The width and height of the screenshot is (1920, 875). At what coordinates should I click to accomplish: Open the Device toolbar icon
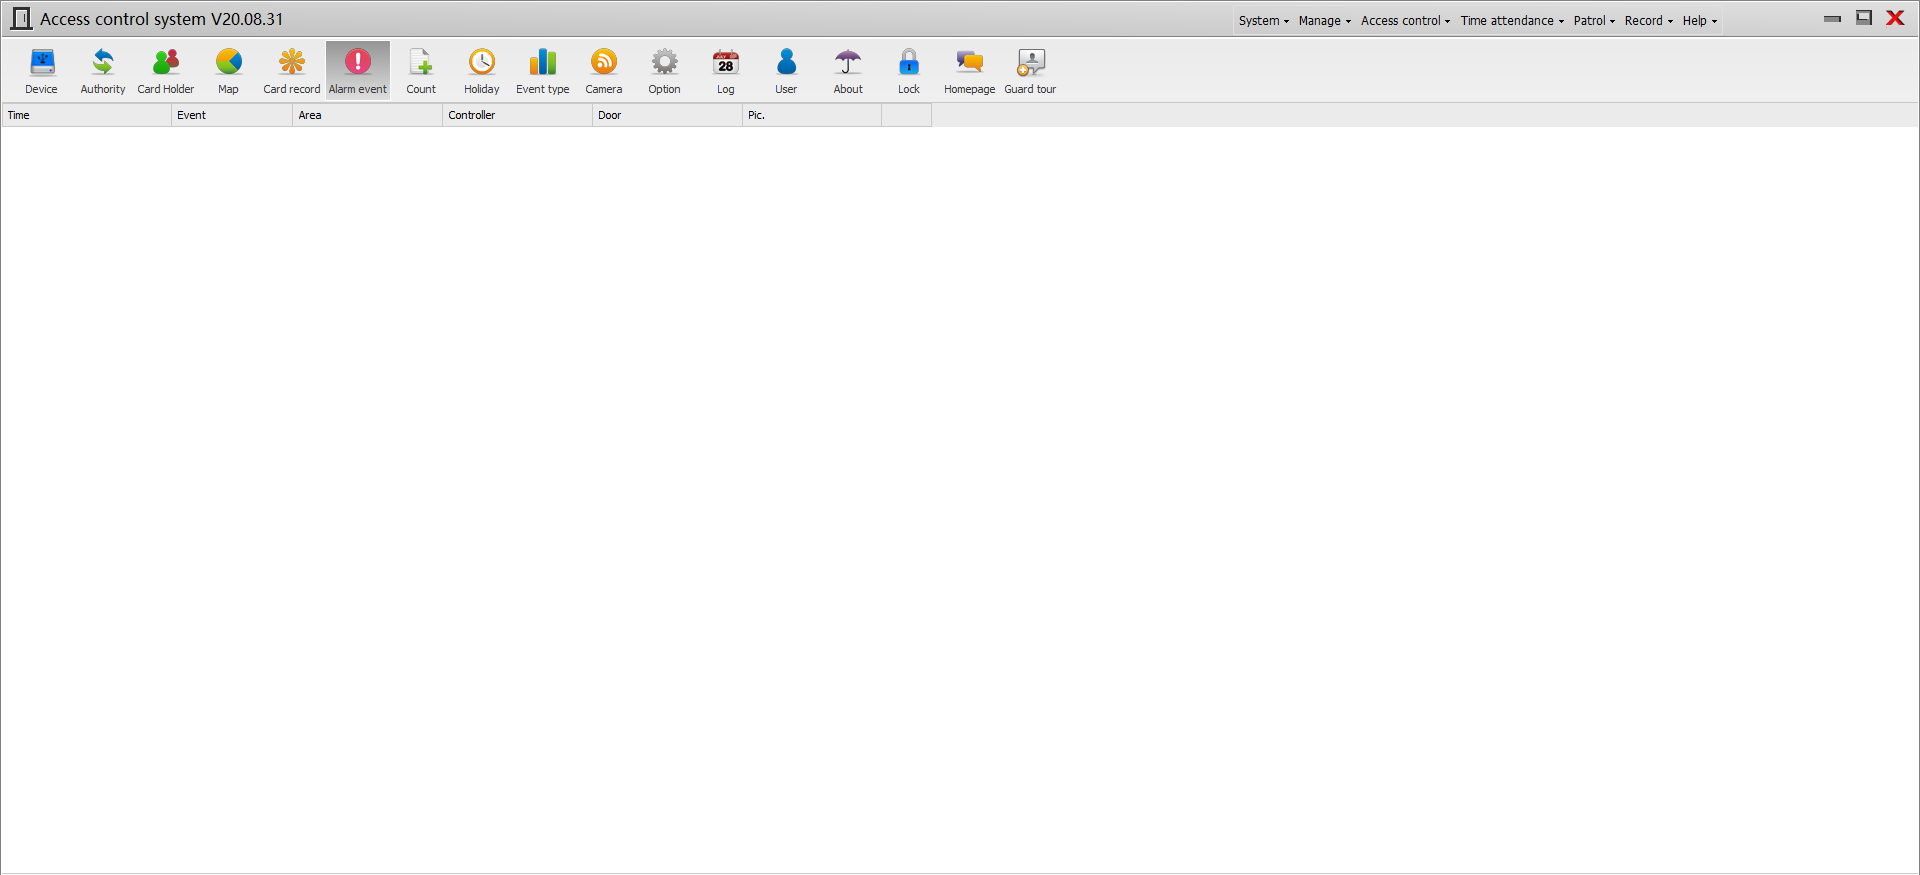(42, 70)
